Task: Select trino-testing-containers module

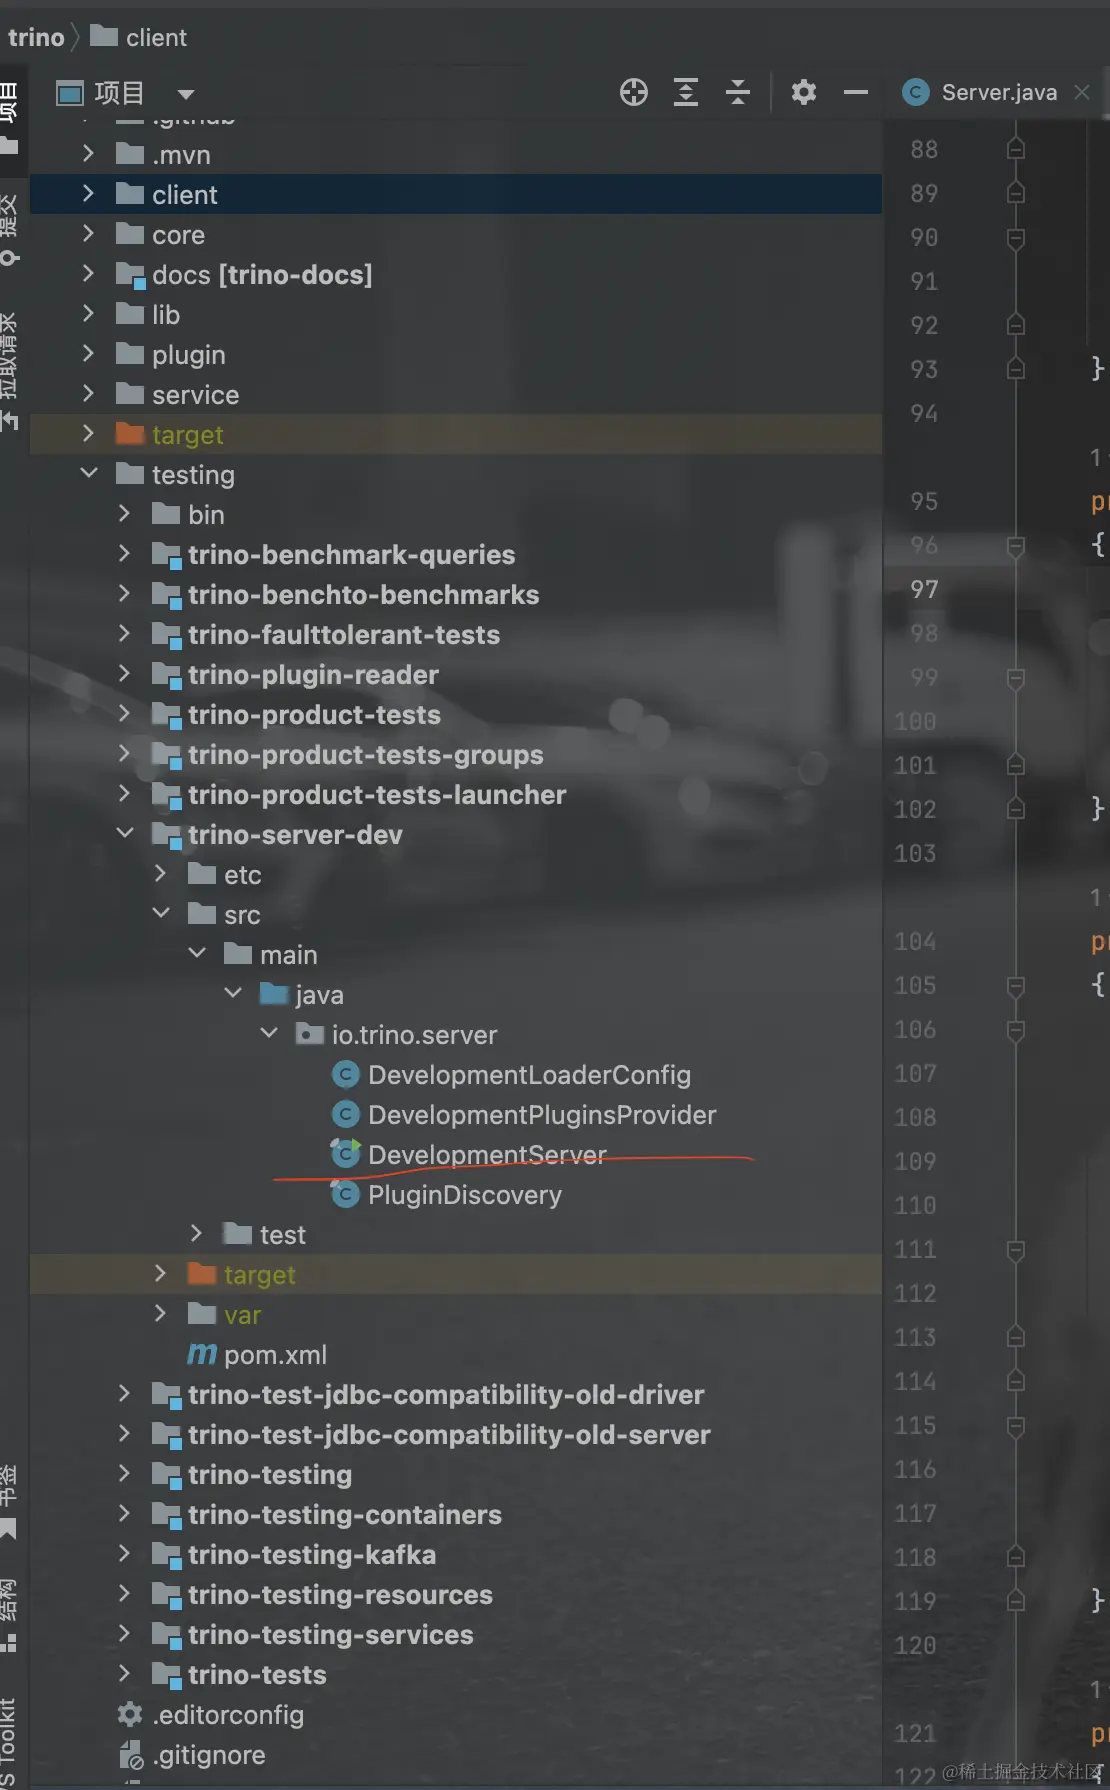Action: coord(345,1515)
